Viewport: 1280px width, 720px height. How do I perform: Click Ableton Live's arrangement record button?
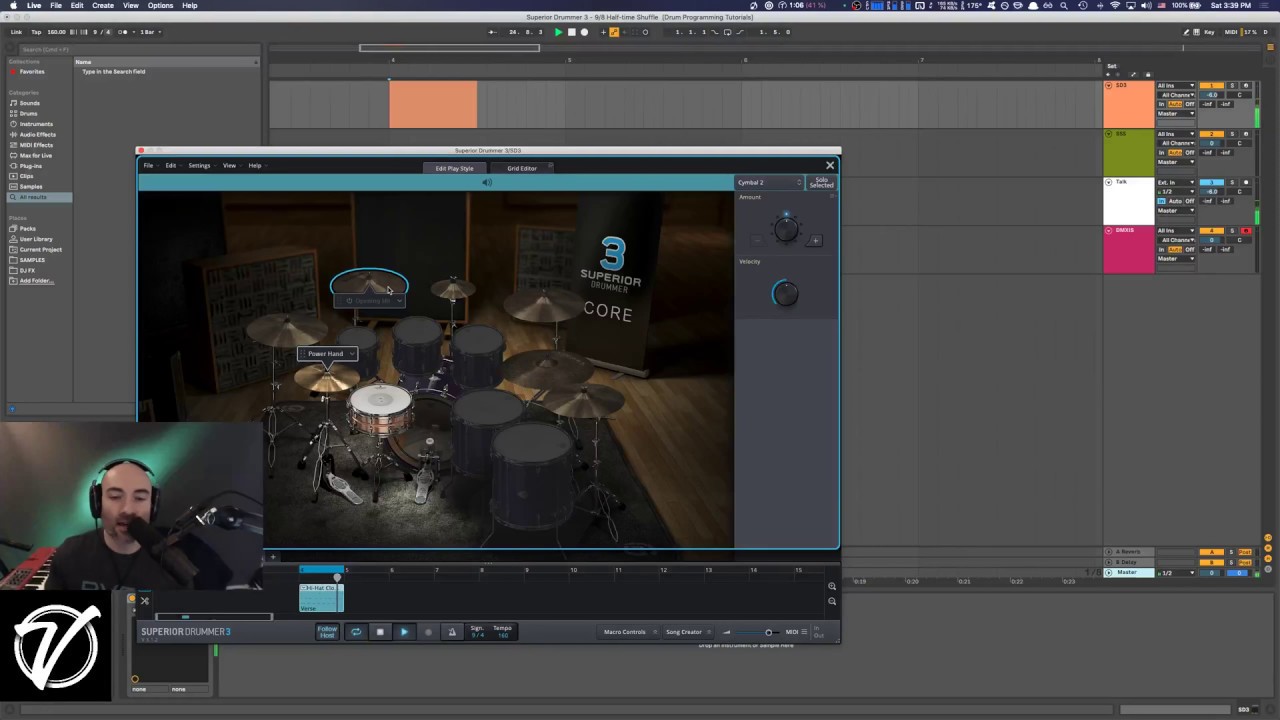[585, 32]
